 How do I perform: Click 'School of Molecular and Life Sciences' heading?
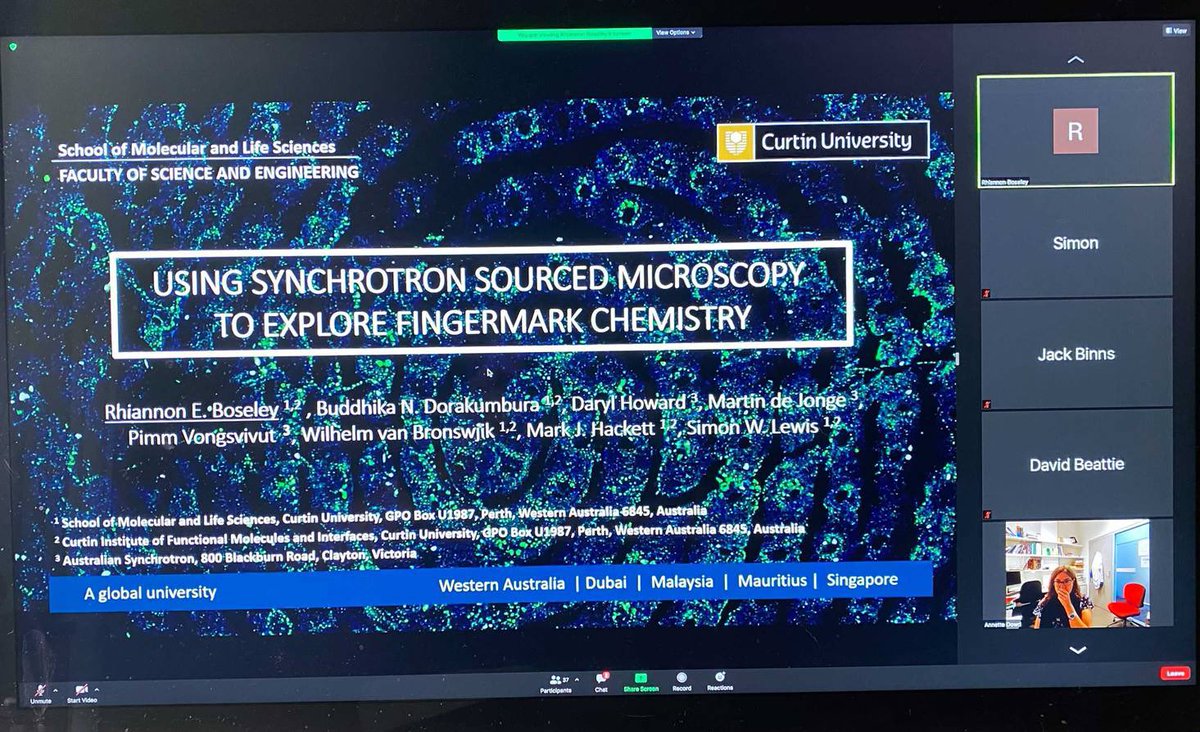(x=196, y=149)
